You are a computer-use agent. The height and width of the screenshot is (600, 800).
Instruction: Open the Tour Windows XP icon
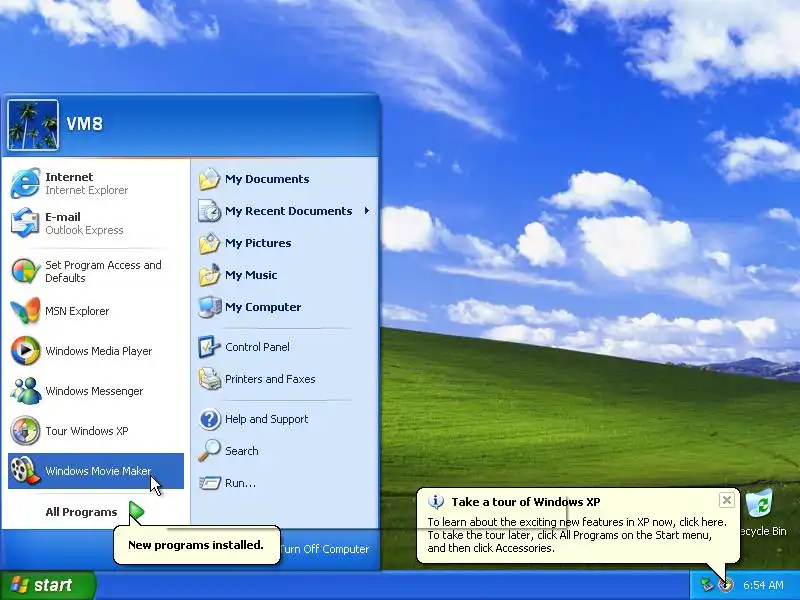pyautogui.click(x=25, y=431)
